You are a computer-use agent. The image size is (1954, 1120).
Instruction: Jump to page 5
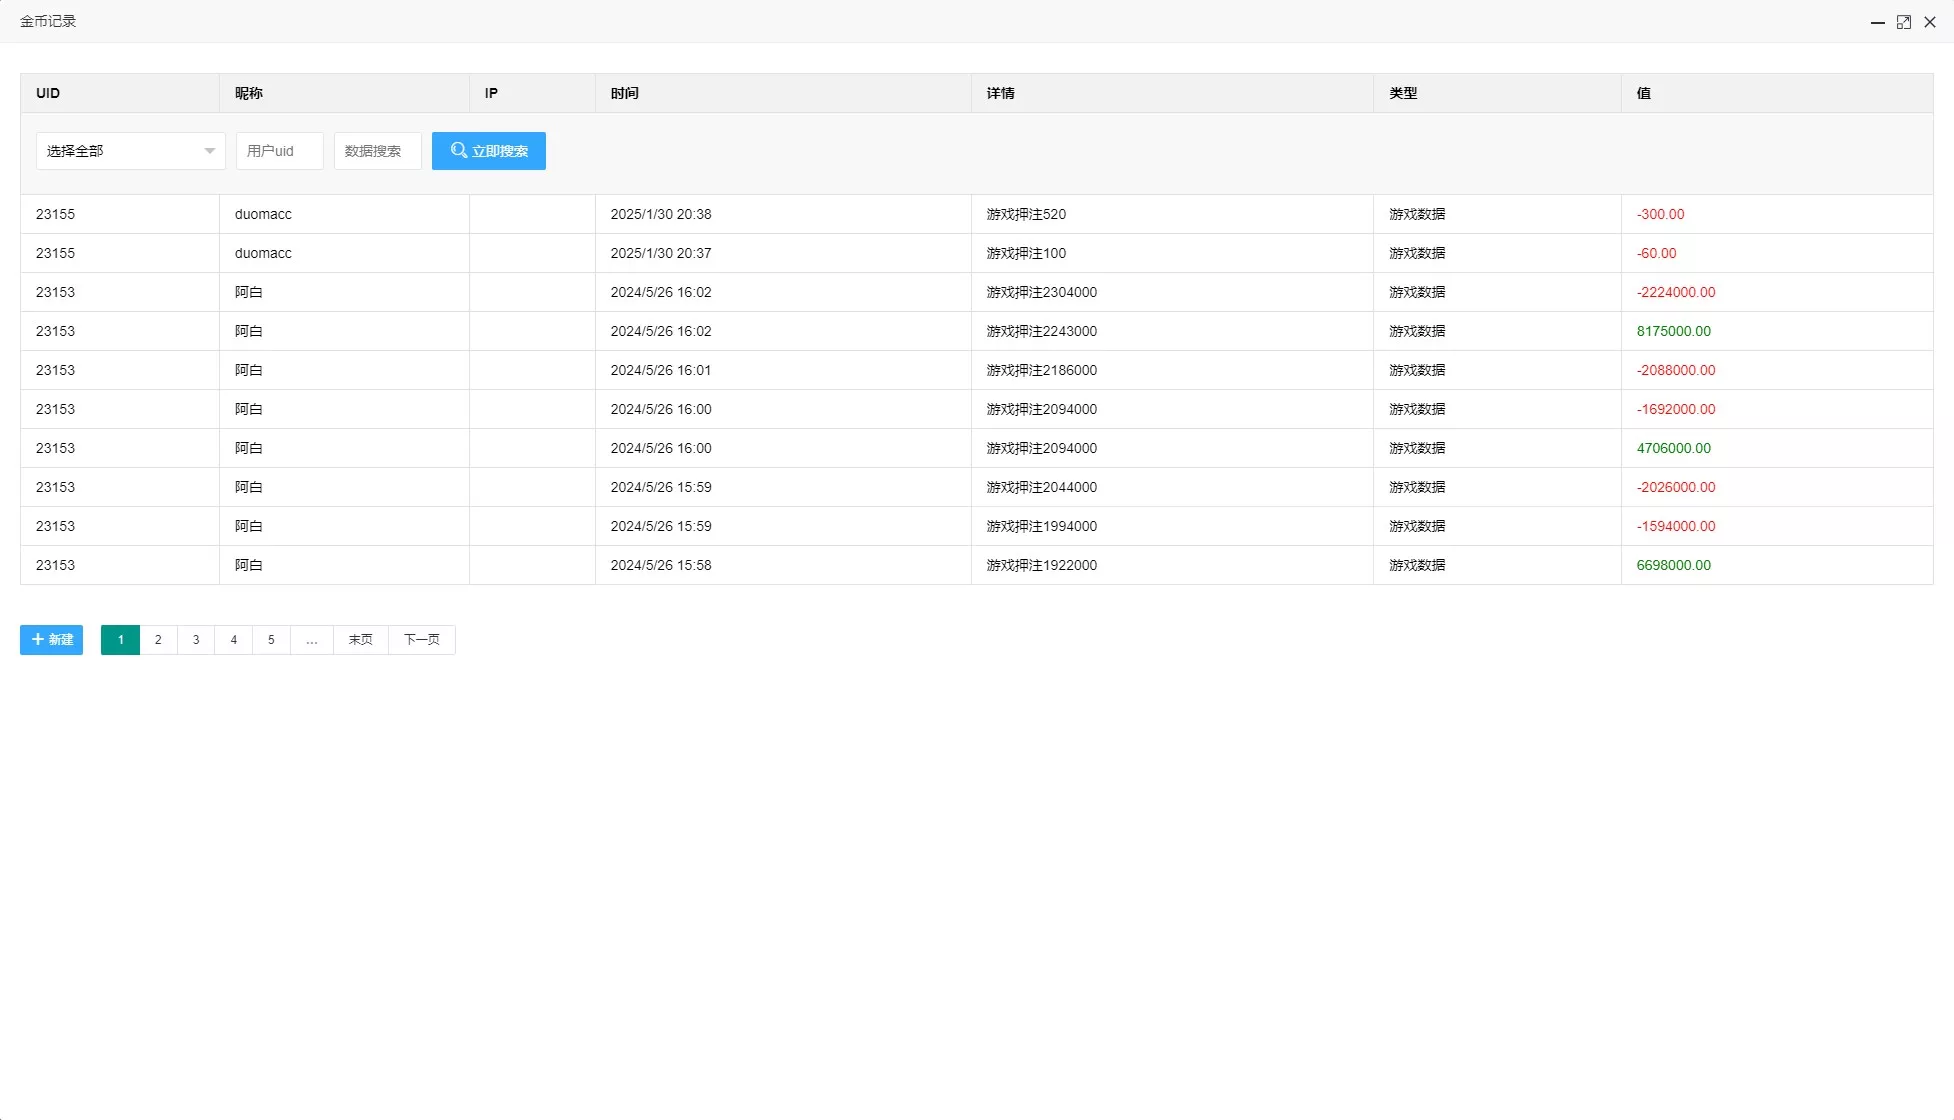271,640
